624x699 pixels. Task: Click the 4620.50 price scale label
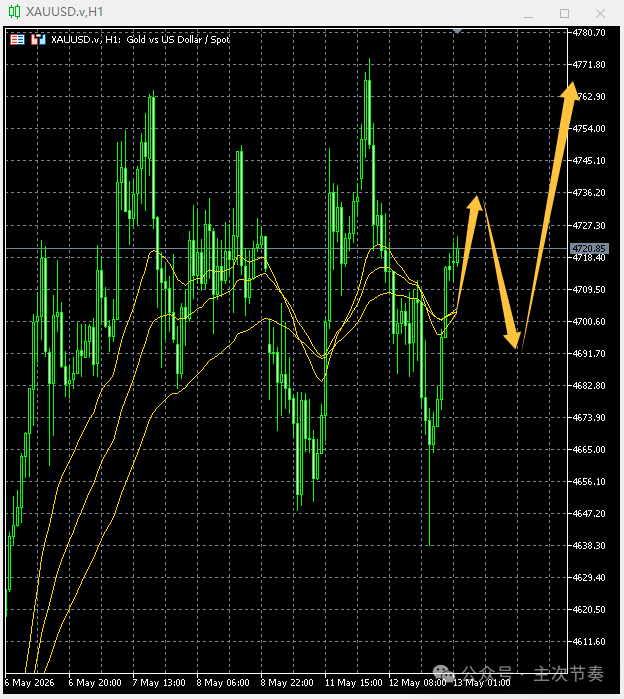pos(589,609)
